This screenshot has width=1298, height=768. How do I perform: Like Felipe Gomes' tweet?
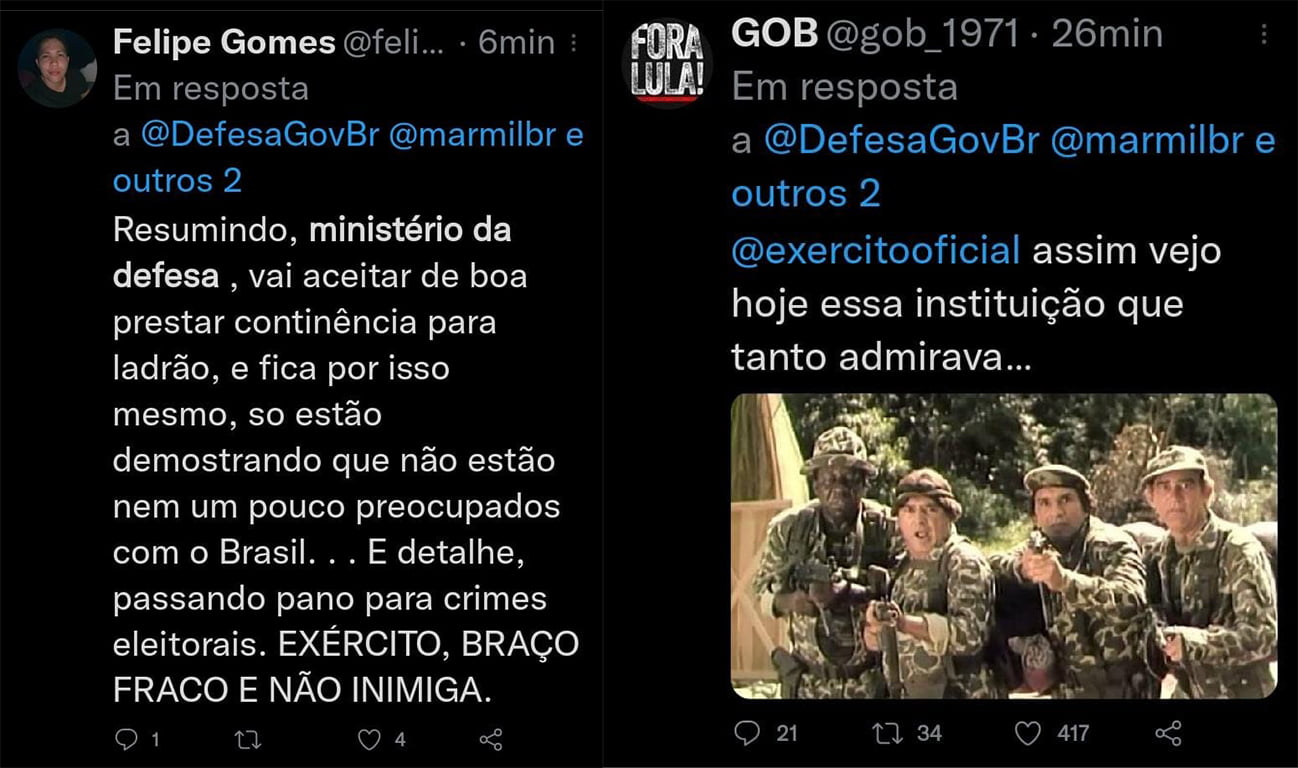[x=370, y=740]
